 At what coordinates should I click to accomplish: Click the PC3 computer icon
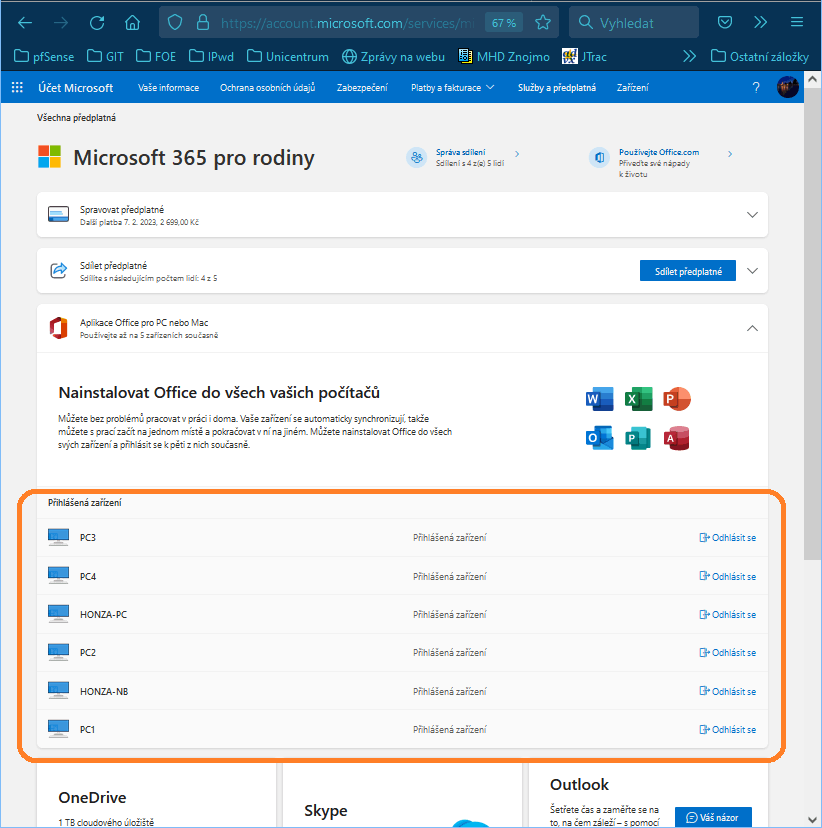pos(58,538)
